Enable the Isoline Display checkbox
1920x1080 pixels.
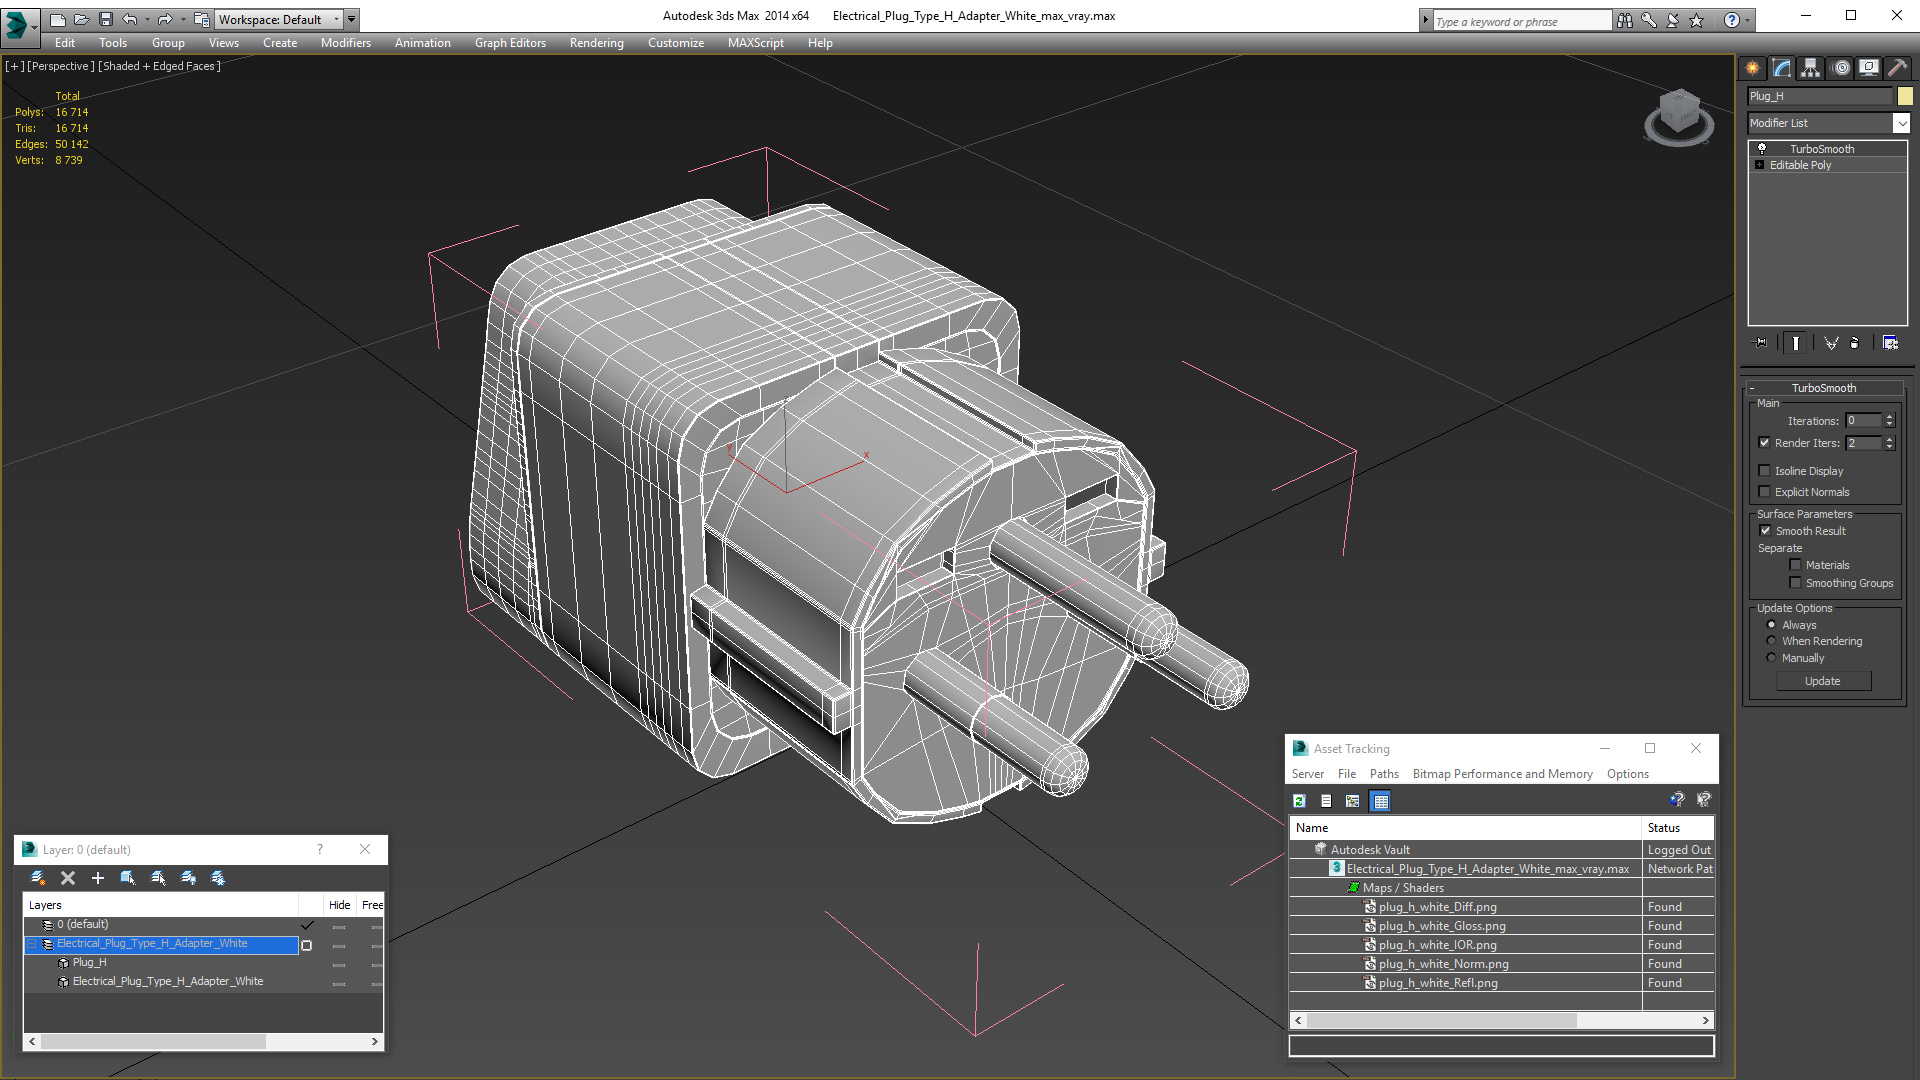click(1765, 471)
